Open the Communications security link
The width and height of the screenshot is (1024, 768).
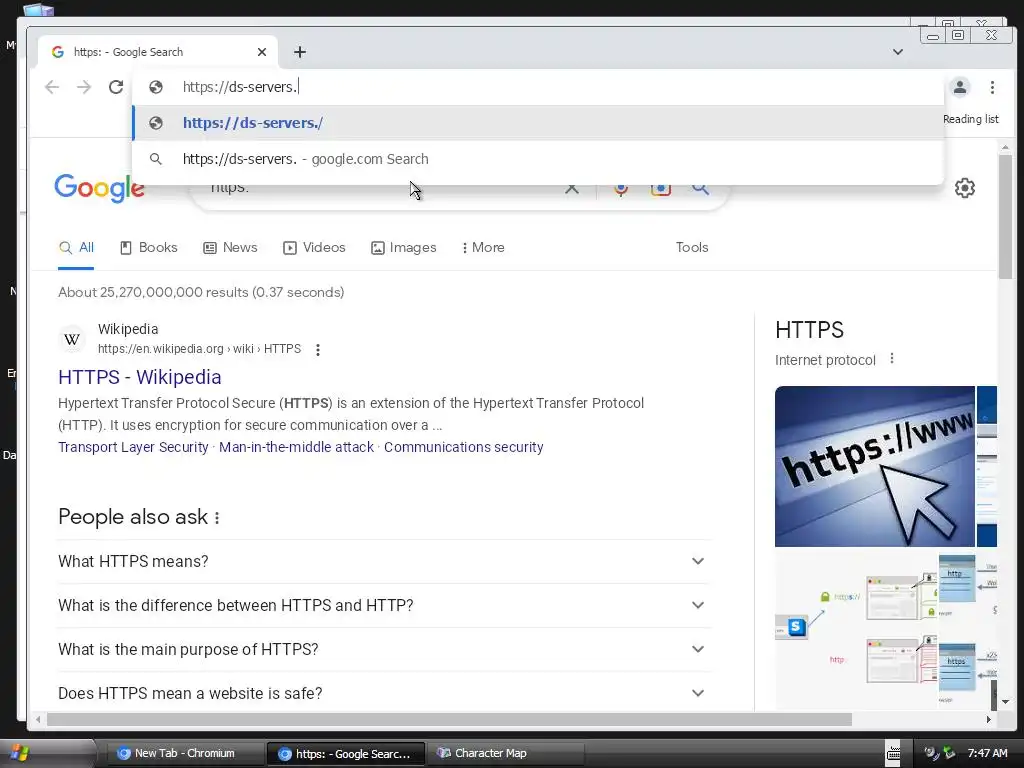[x=464, y=447]
